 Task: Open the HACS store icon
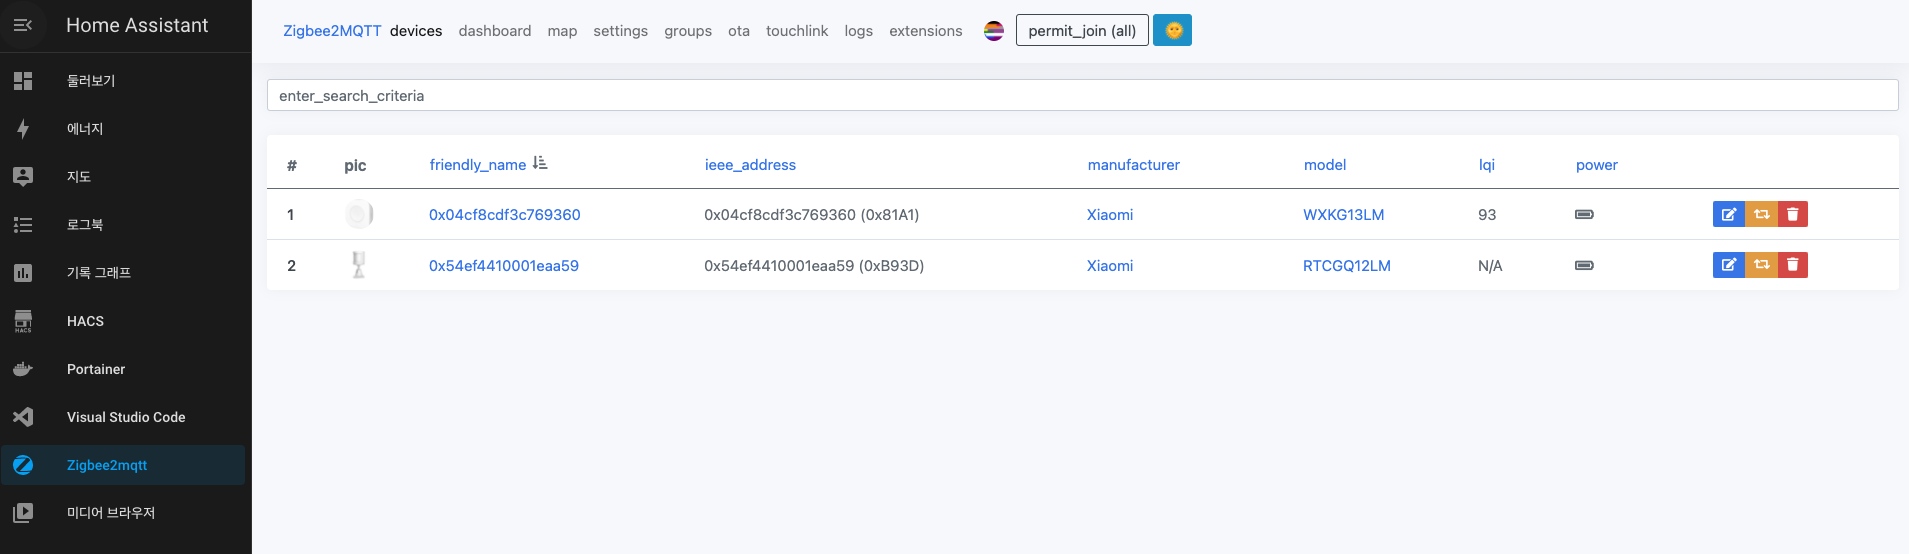(x=23, y=321)
